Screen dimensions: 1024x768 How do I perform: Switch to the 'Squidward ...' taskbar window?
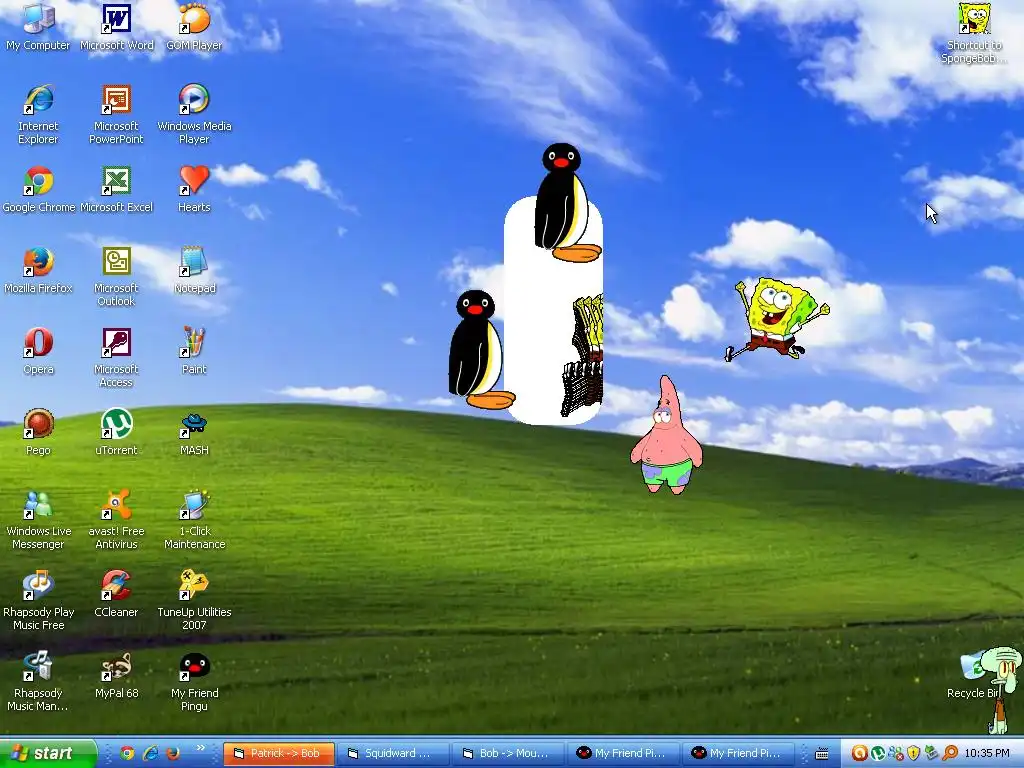click(393, 753)
